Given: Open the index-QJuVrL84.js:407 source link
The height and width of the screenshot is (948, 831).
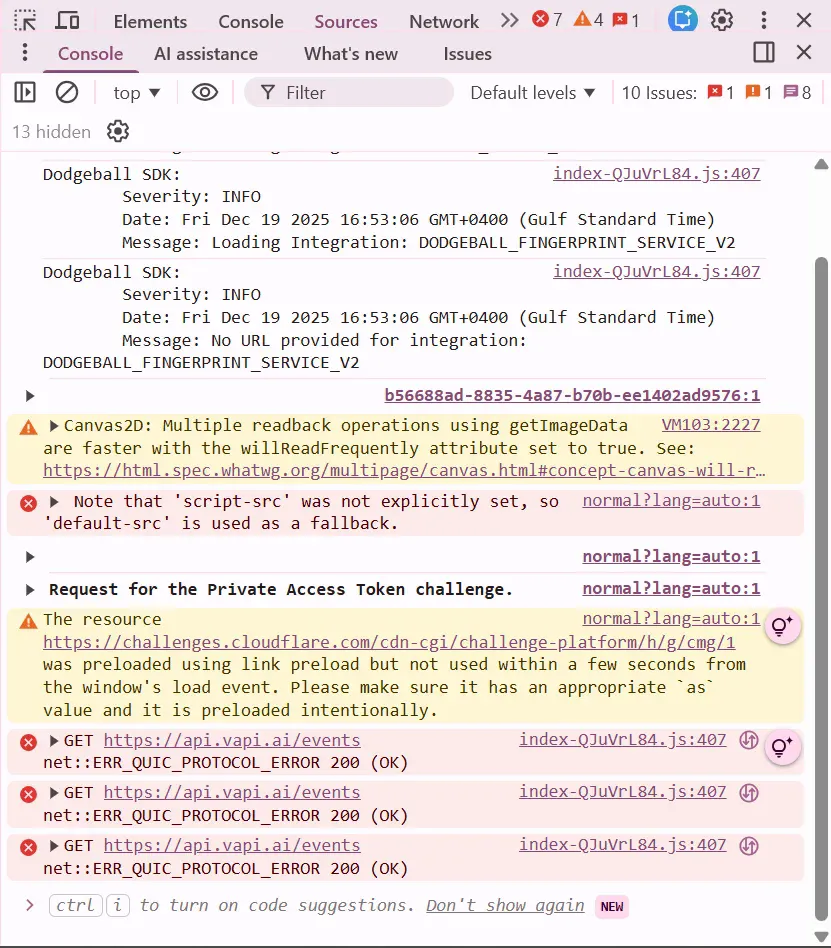Looking at the screenshot, I should tap(656, 173).
